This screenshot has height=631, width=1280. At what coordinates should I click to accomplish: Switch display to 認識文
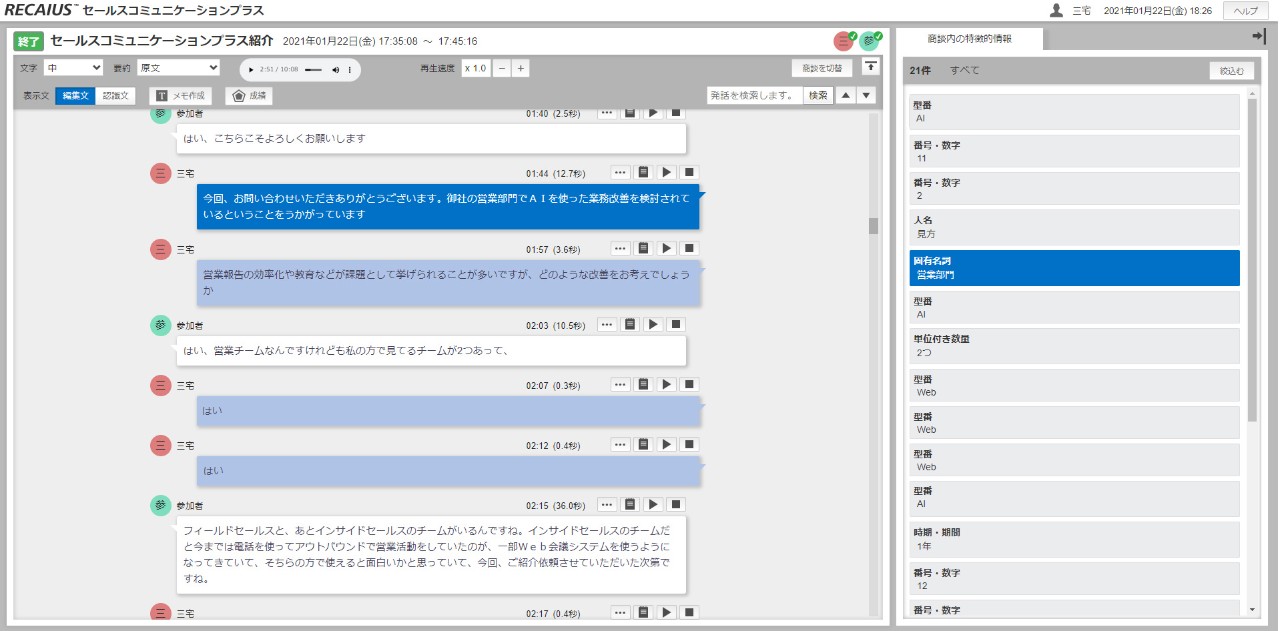tap(116, 96)
